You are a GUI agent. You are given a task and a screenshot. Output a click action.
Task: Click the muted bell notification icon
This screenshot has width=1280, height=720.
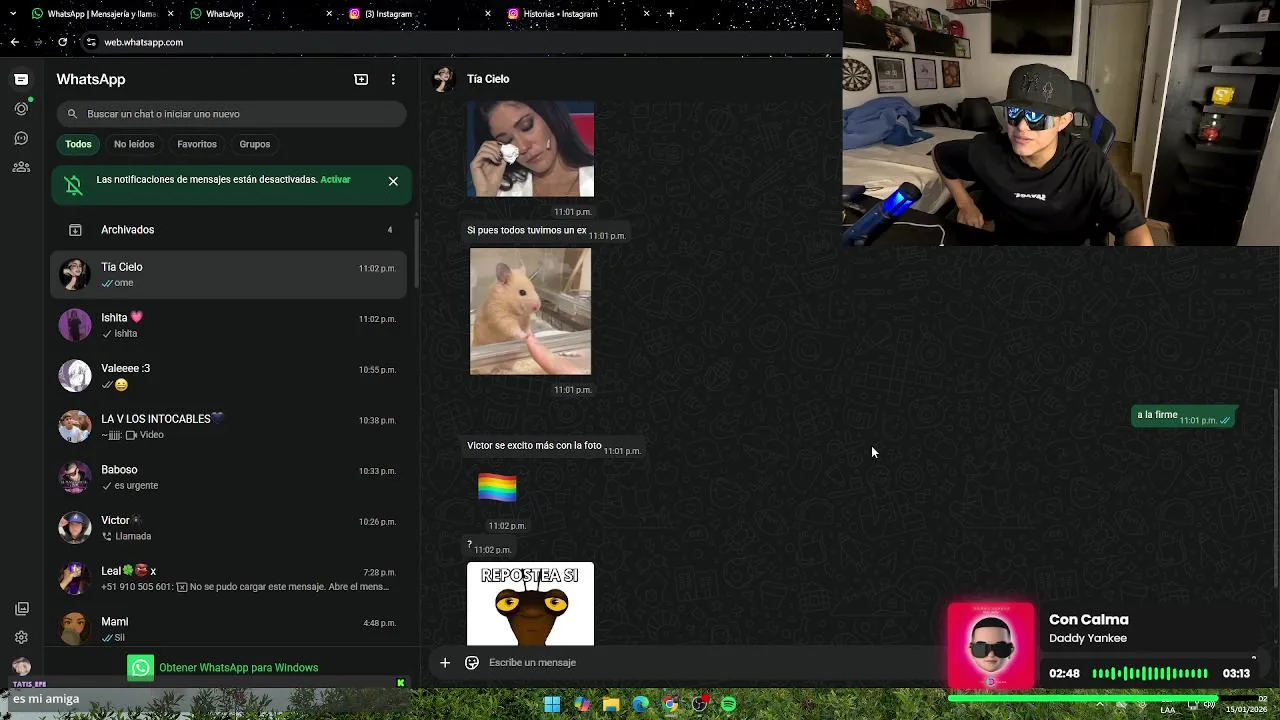(73, 185)
